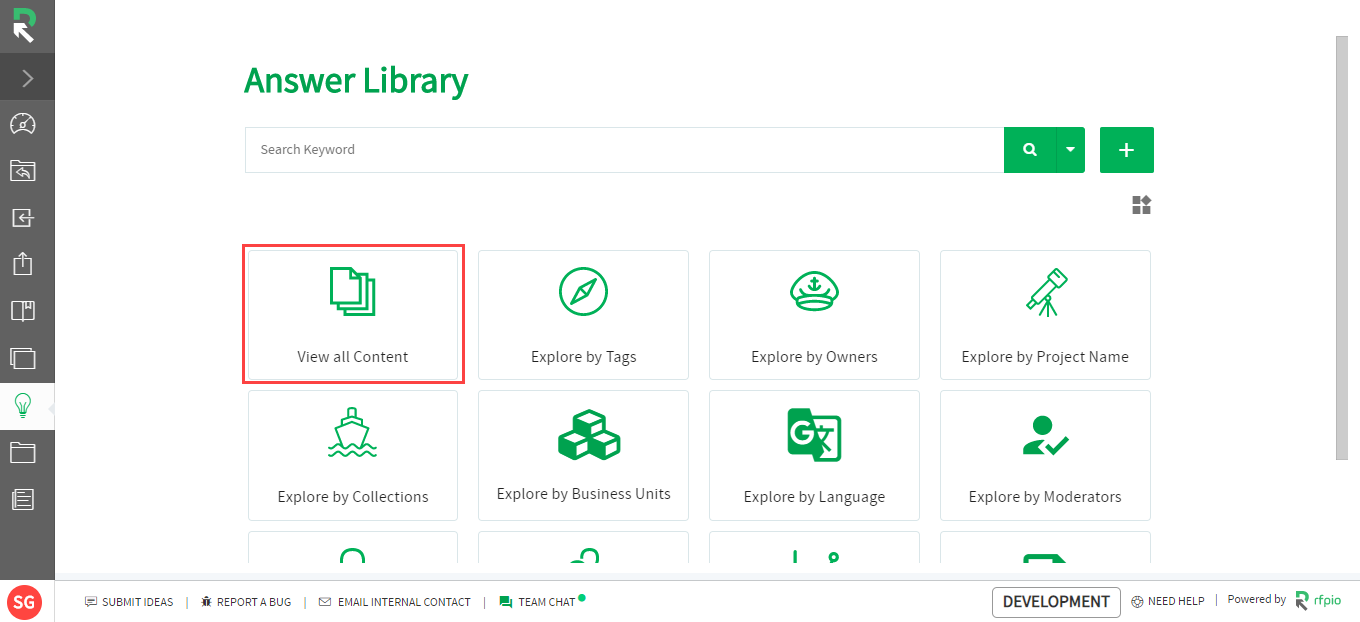Screen dimensions: 1360x622
Task: Open the Explore by Language card
Action: pos(814,455)
